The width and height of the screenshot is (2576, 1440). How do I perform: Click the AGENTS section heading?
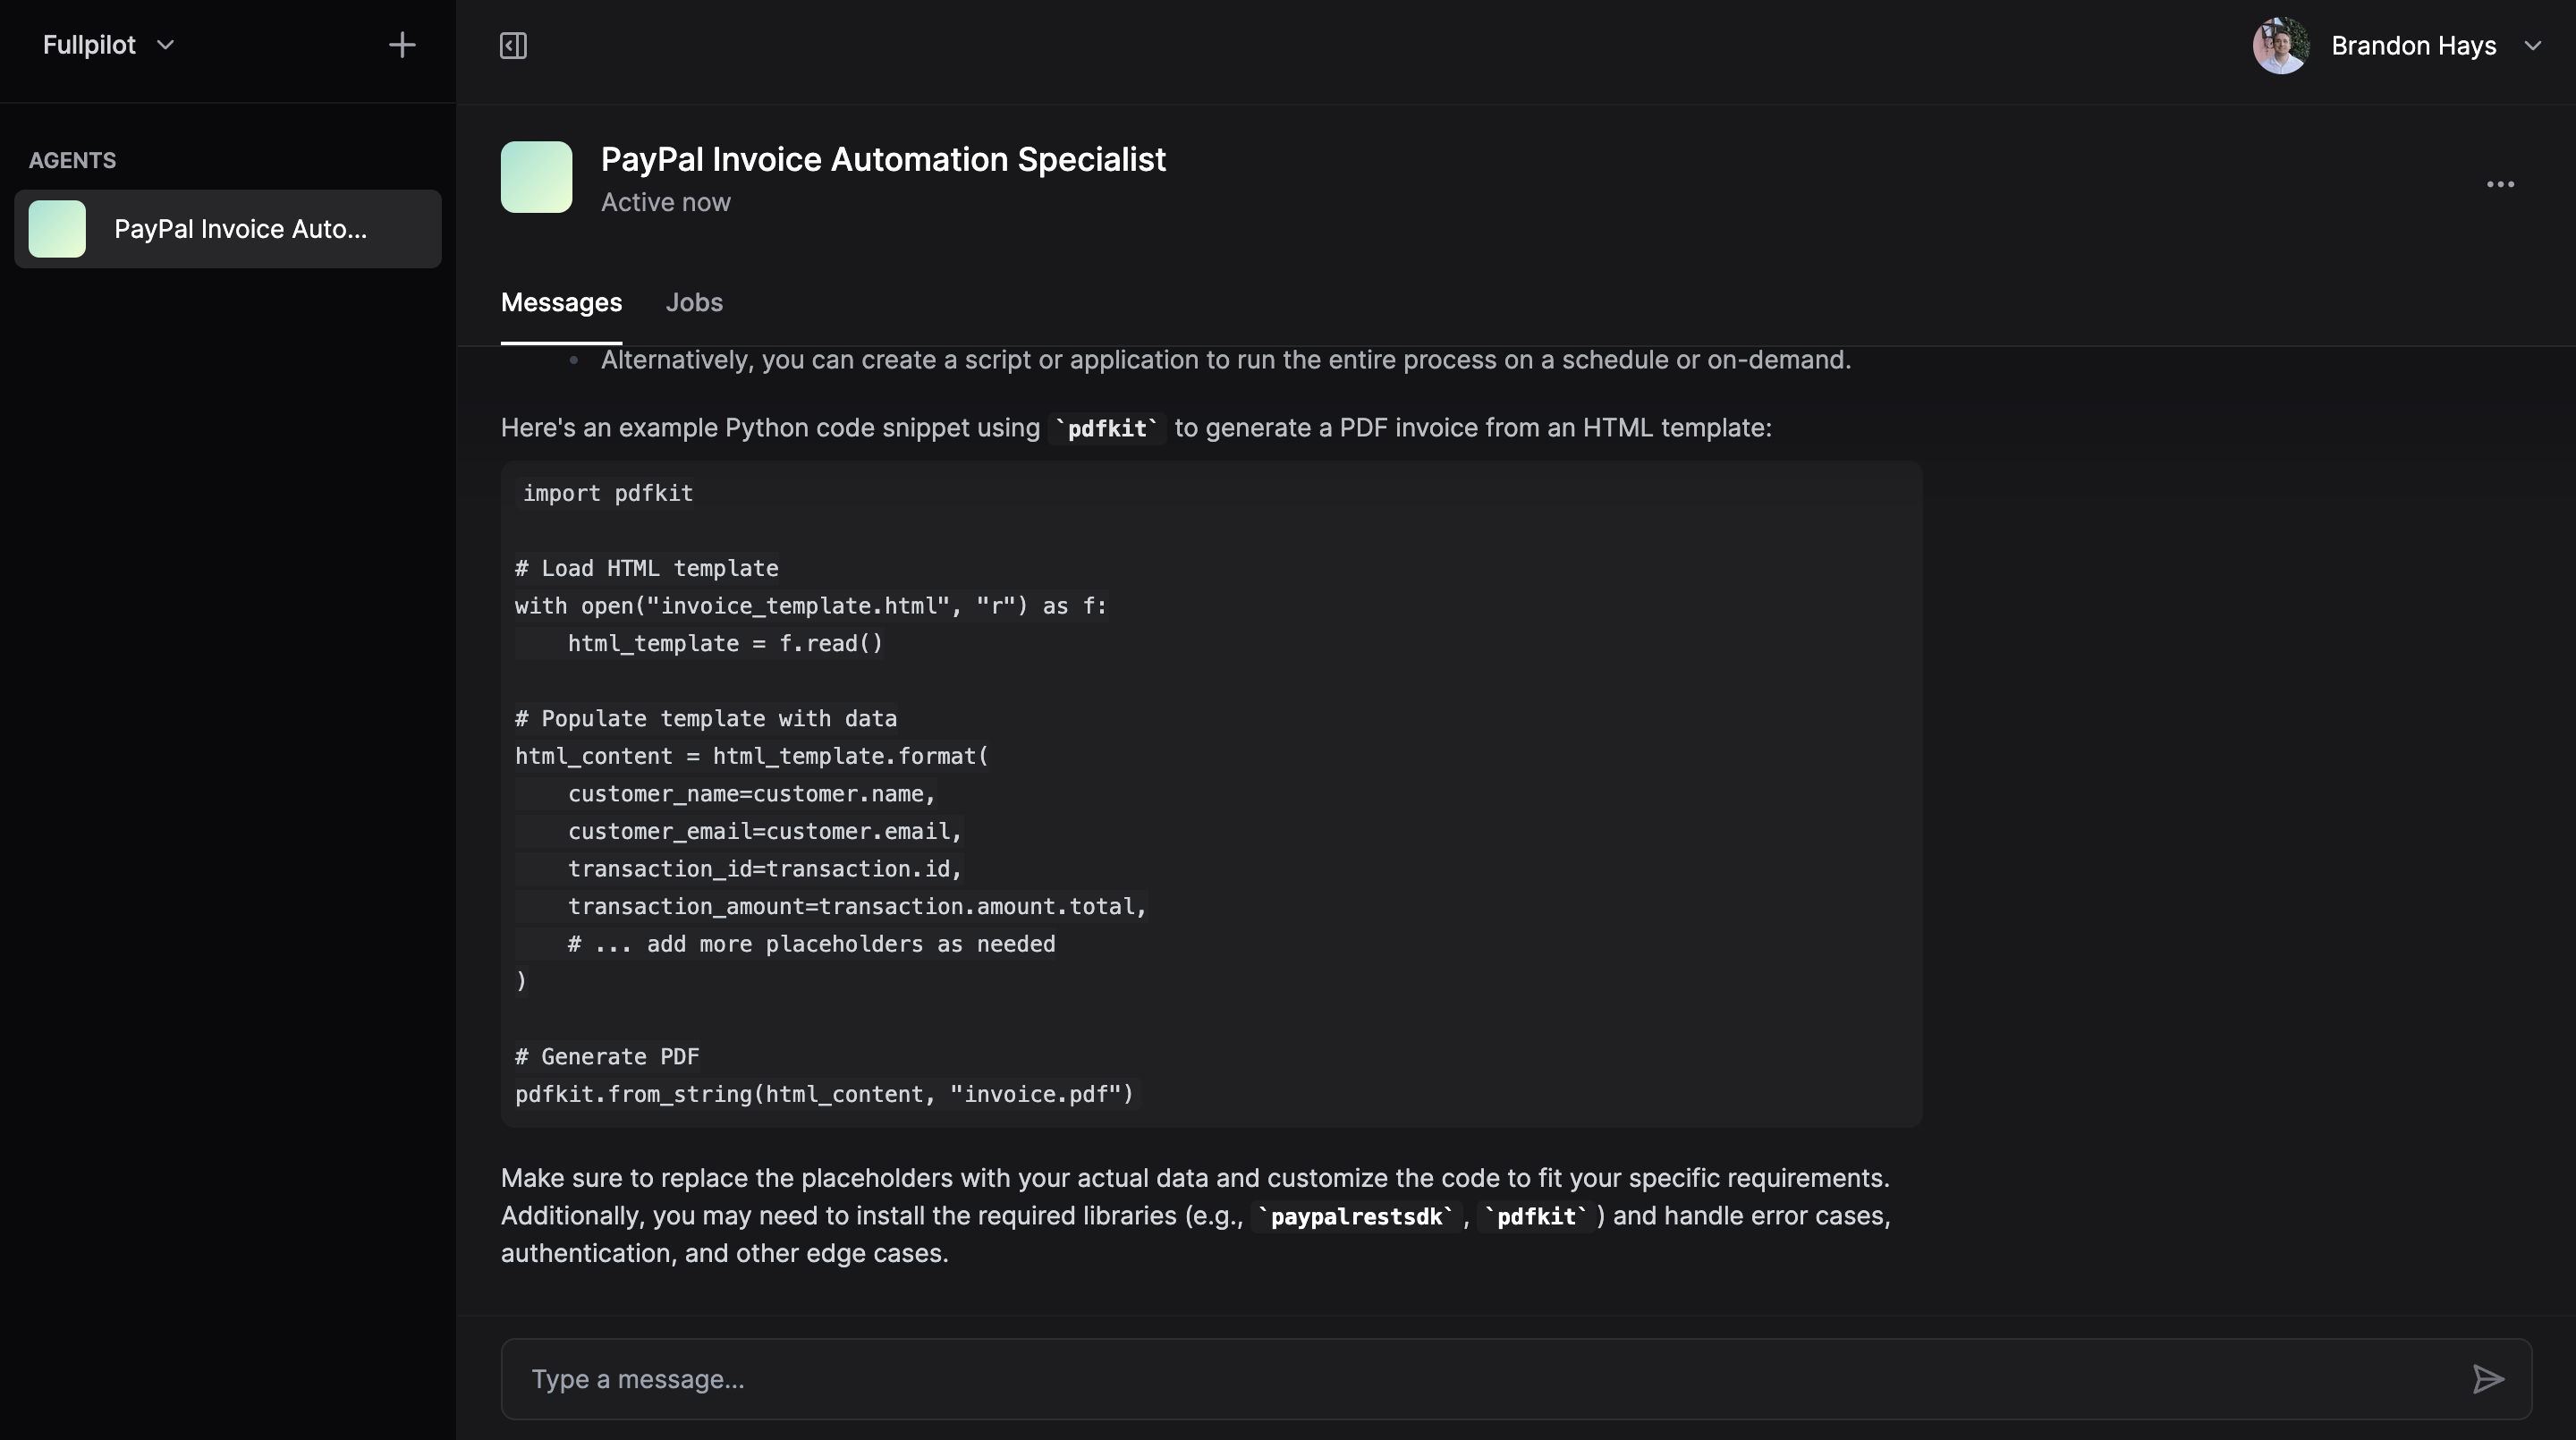[72, 160]
